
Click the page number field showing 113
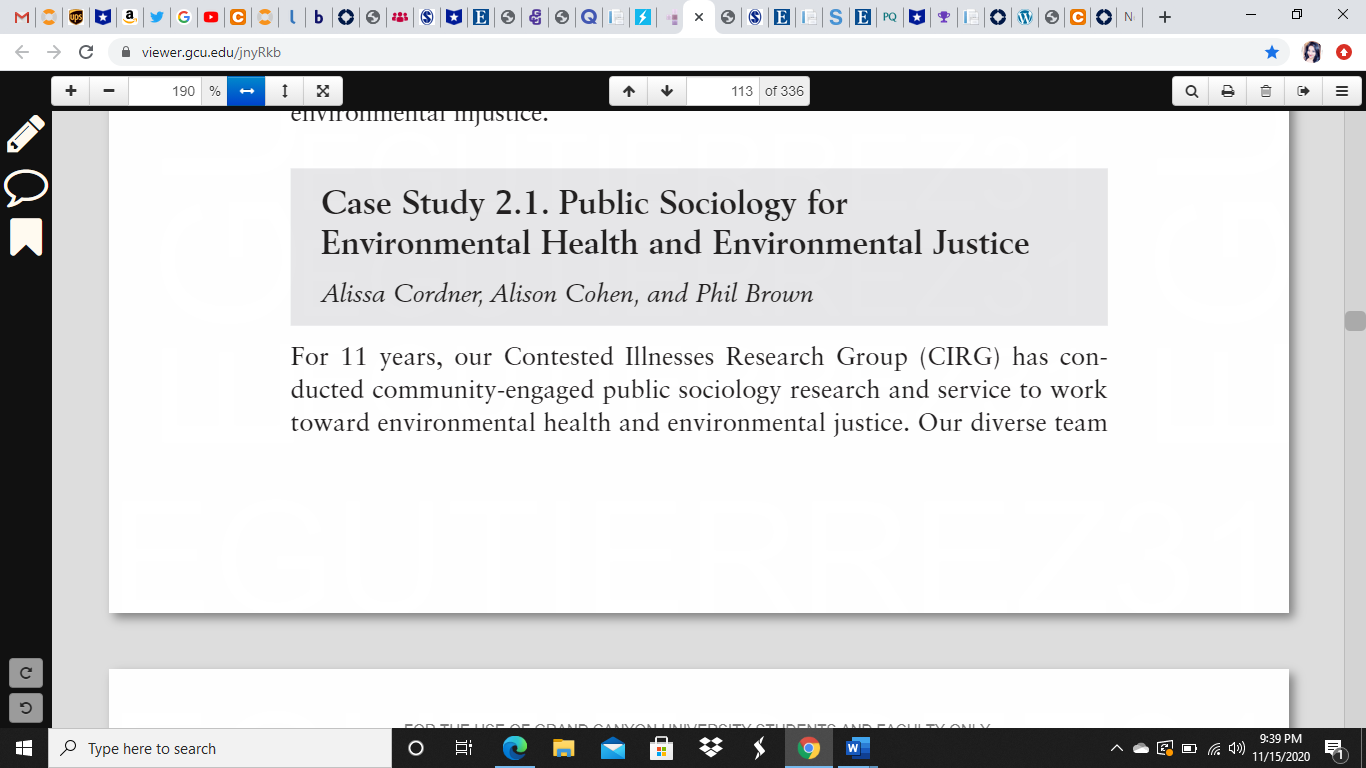tap(723, 91)
